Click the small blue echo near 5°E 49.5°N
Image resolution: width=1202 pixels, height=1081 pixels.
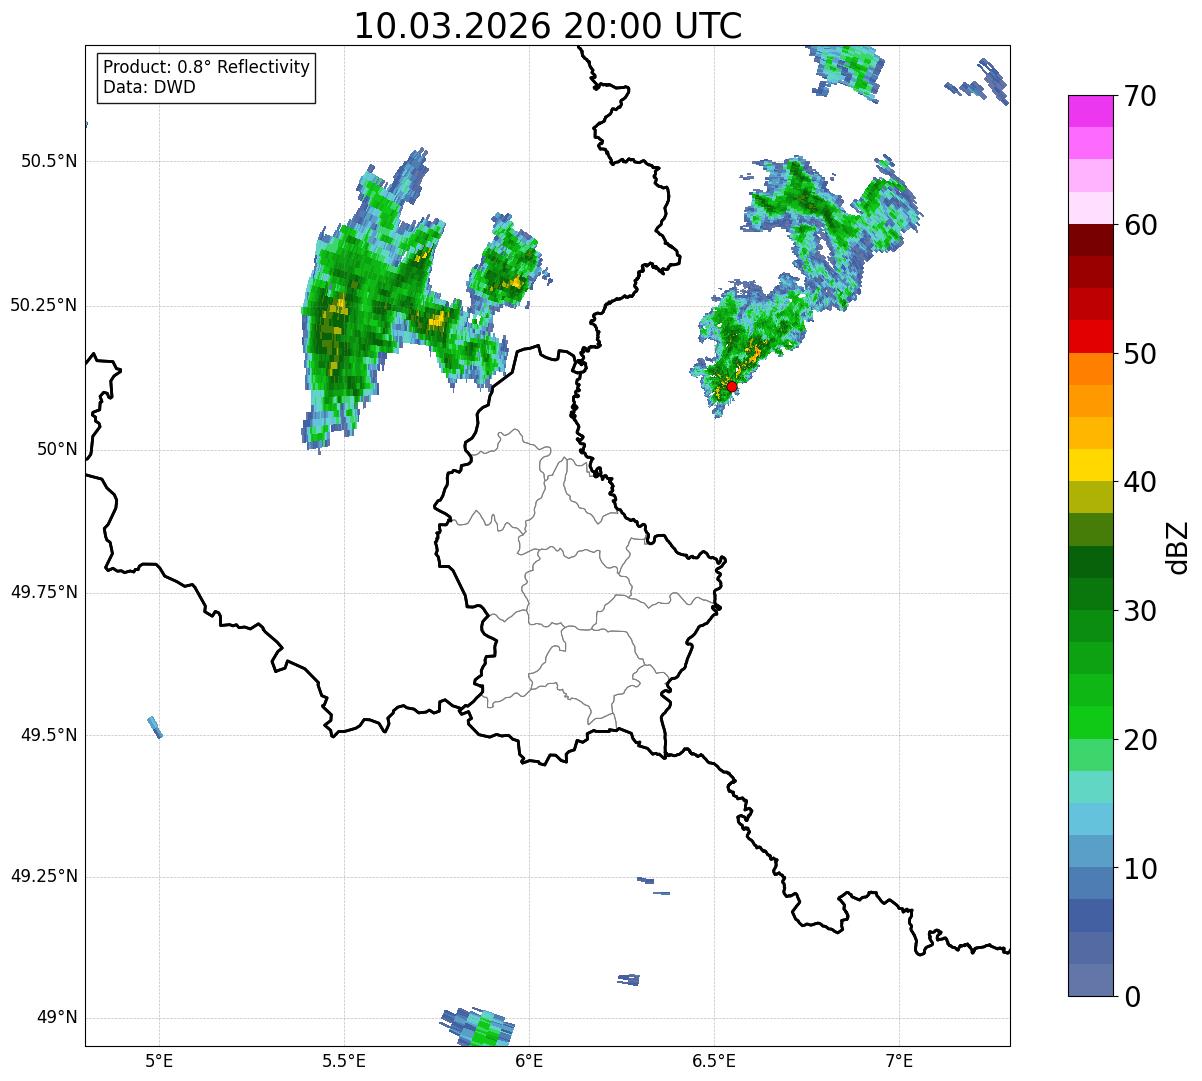click(155, 727)
